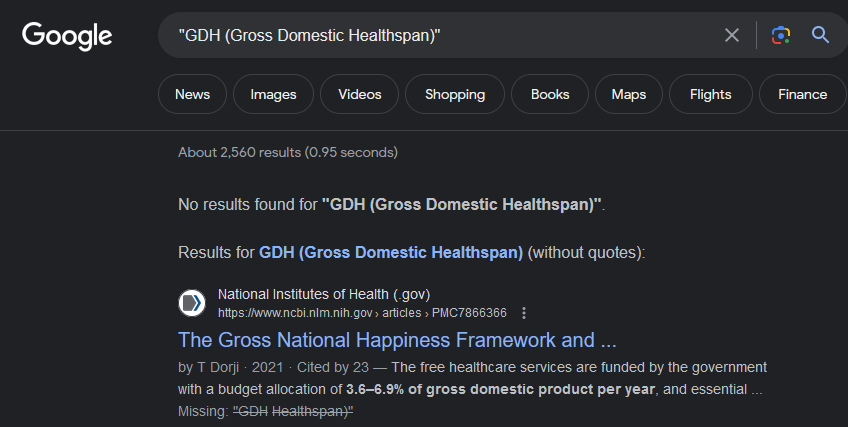
Task: Click the Google logo
Action: coord(67,36)
